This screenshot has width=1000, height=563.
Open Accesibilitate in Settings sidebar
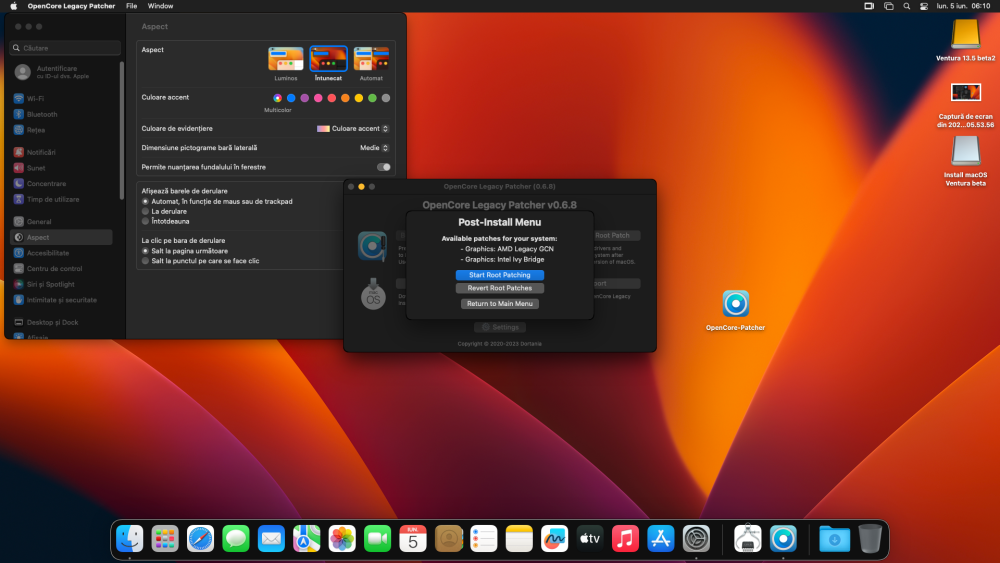coord(61,253)
